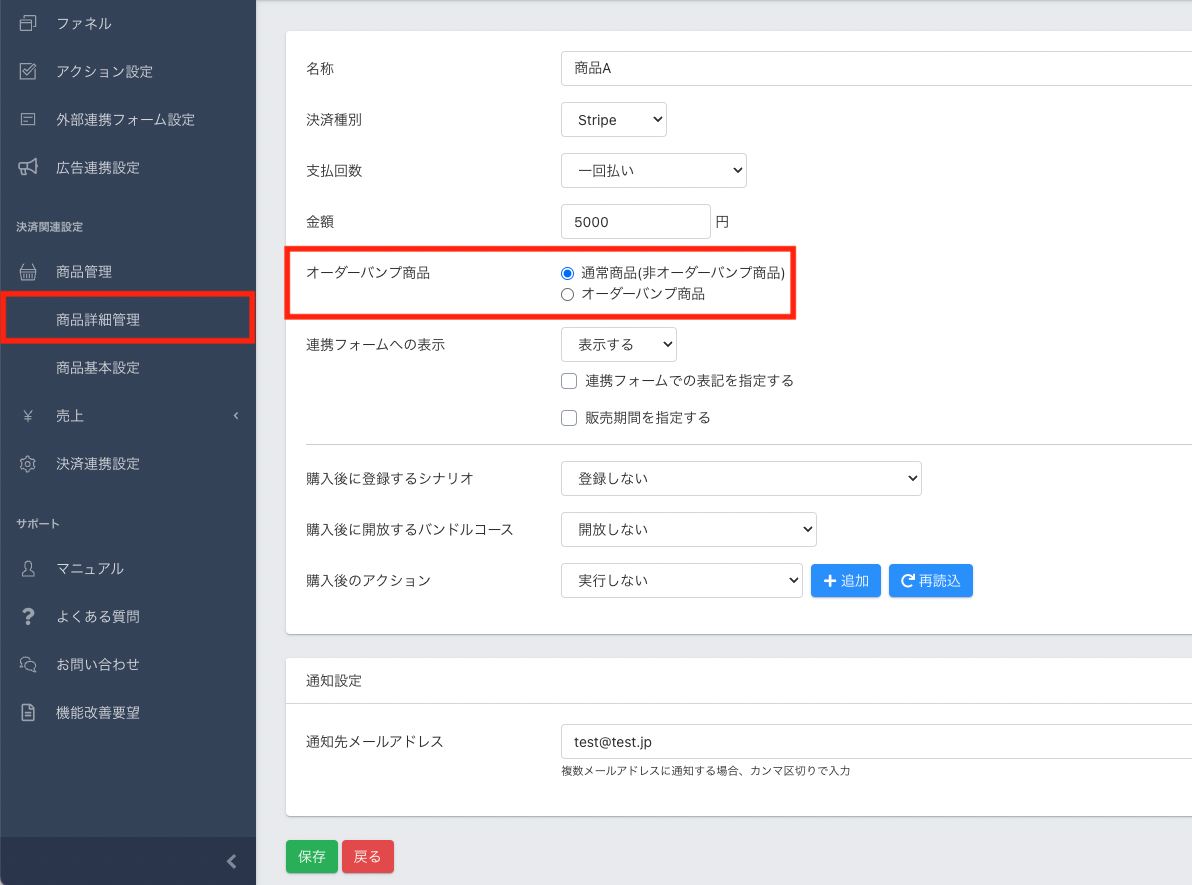This screenshot has height=885, width=1192.
Task: Click the basket icon for 商品管理
Action: click(28, 272)
